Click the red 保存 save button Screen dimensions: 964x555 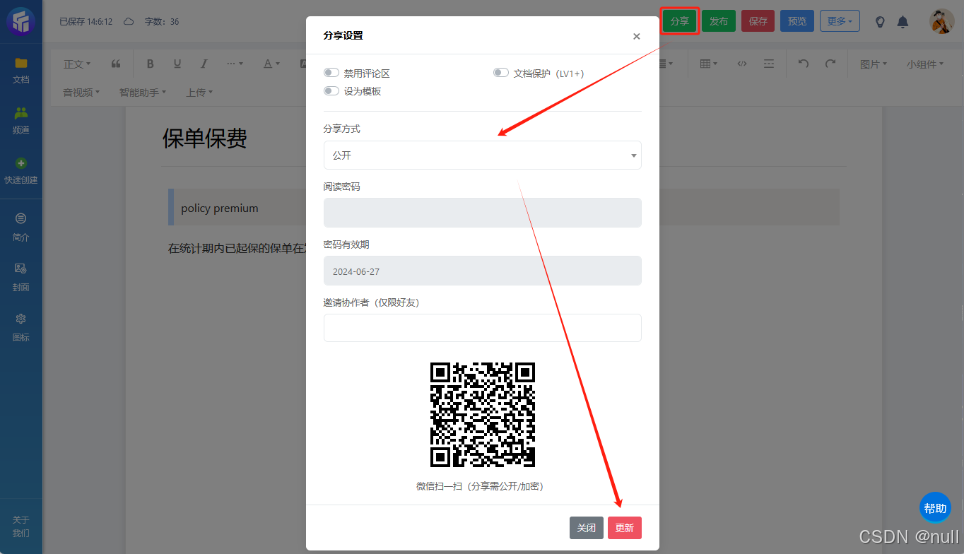[757, 22]
